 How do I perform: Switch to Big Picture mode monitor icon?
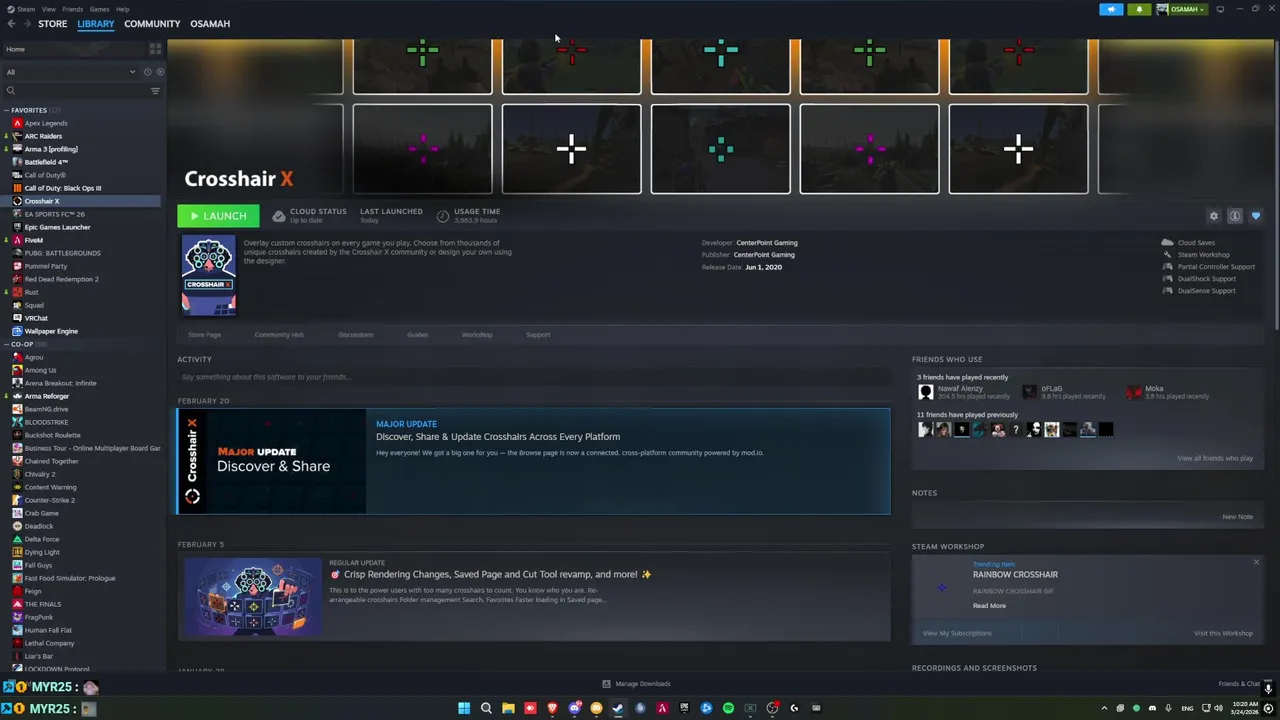point(1220,9)
